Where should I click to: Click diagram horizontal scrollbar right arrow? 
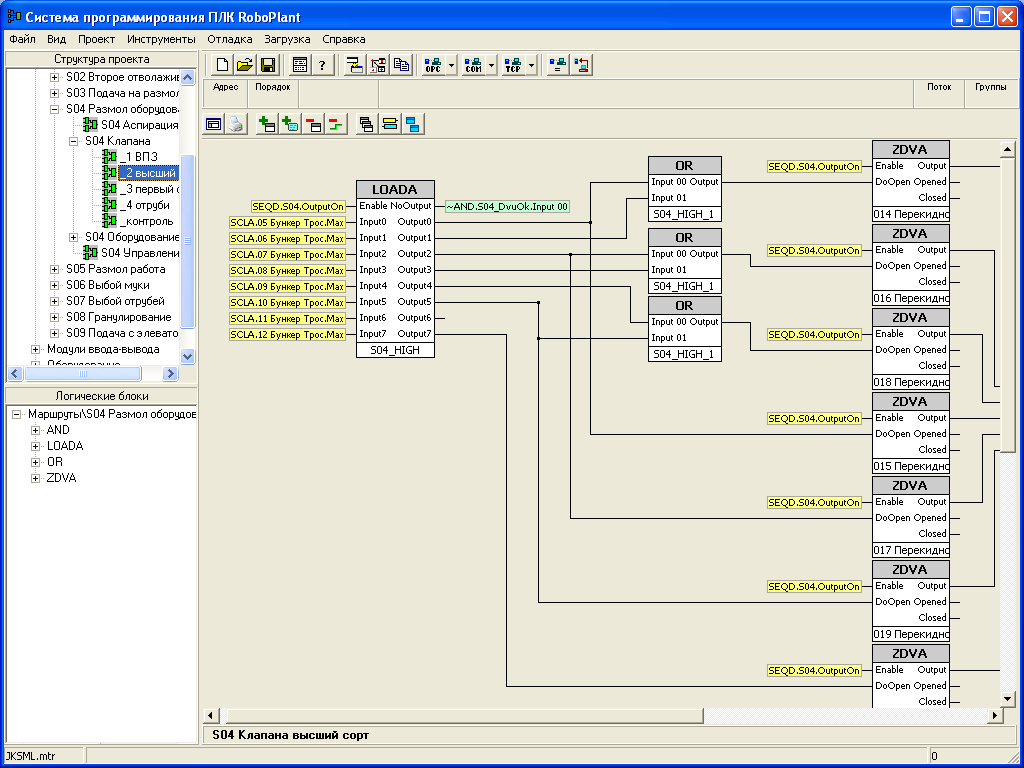coord(994,715)
